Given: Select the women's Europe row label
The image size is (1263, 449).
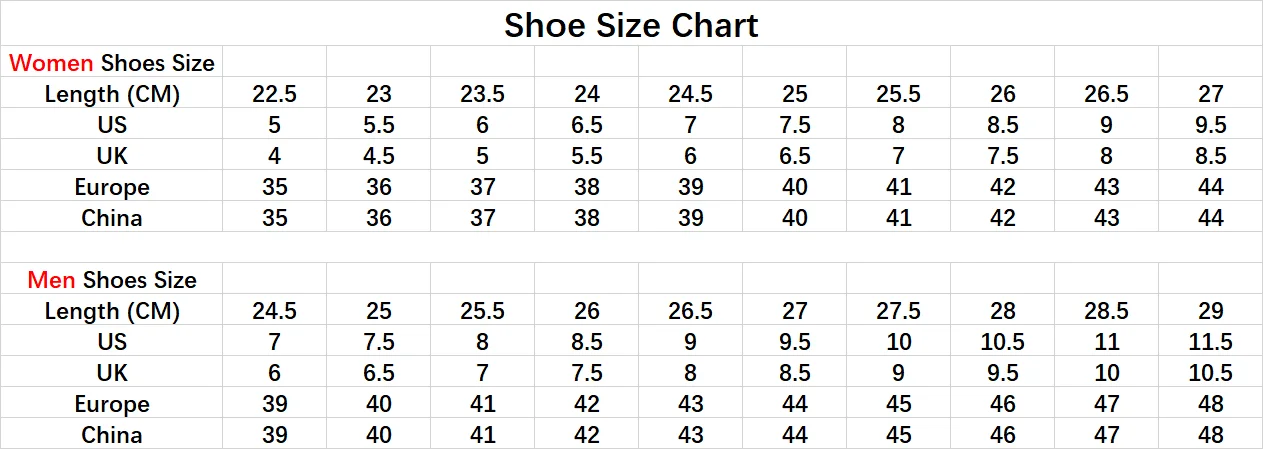Looking at the screenshot, I should [112, 187].
